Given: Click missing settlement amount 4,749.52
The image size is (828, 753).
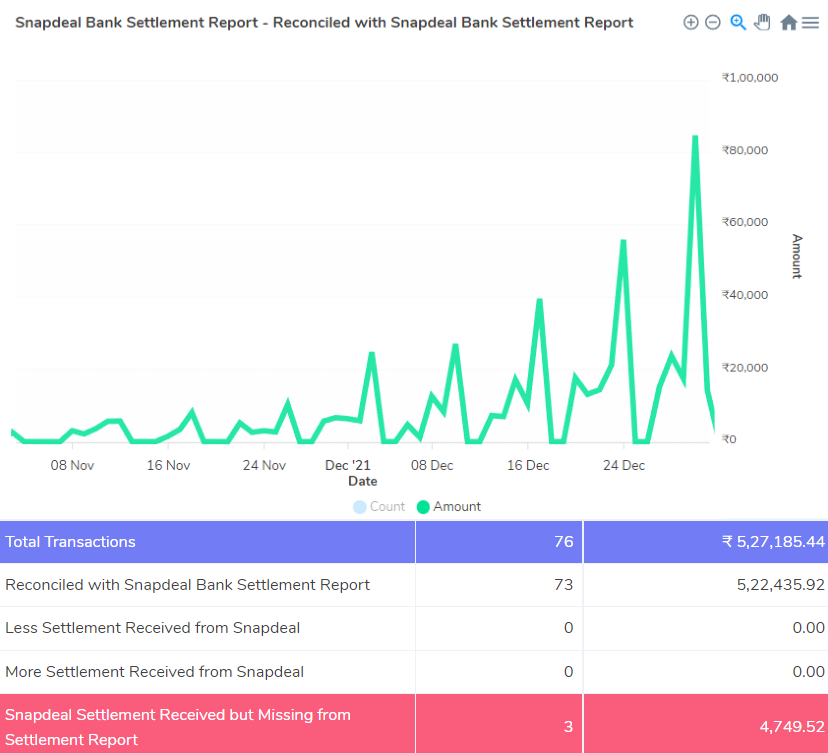Looking at the screenshot, I should pos(792,727).
